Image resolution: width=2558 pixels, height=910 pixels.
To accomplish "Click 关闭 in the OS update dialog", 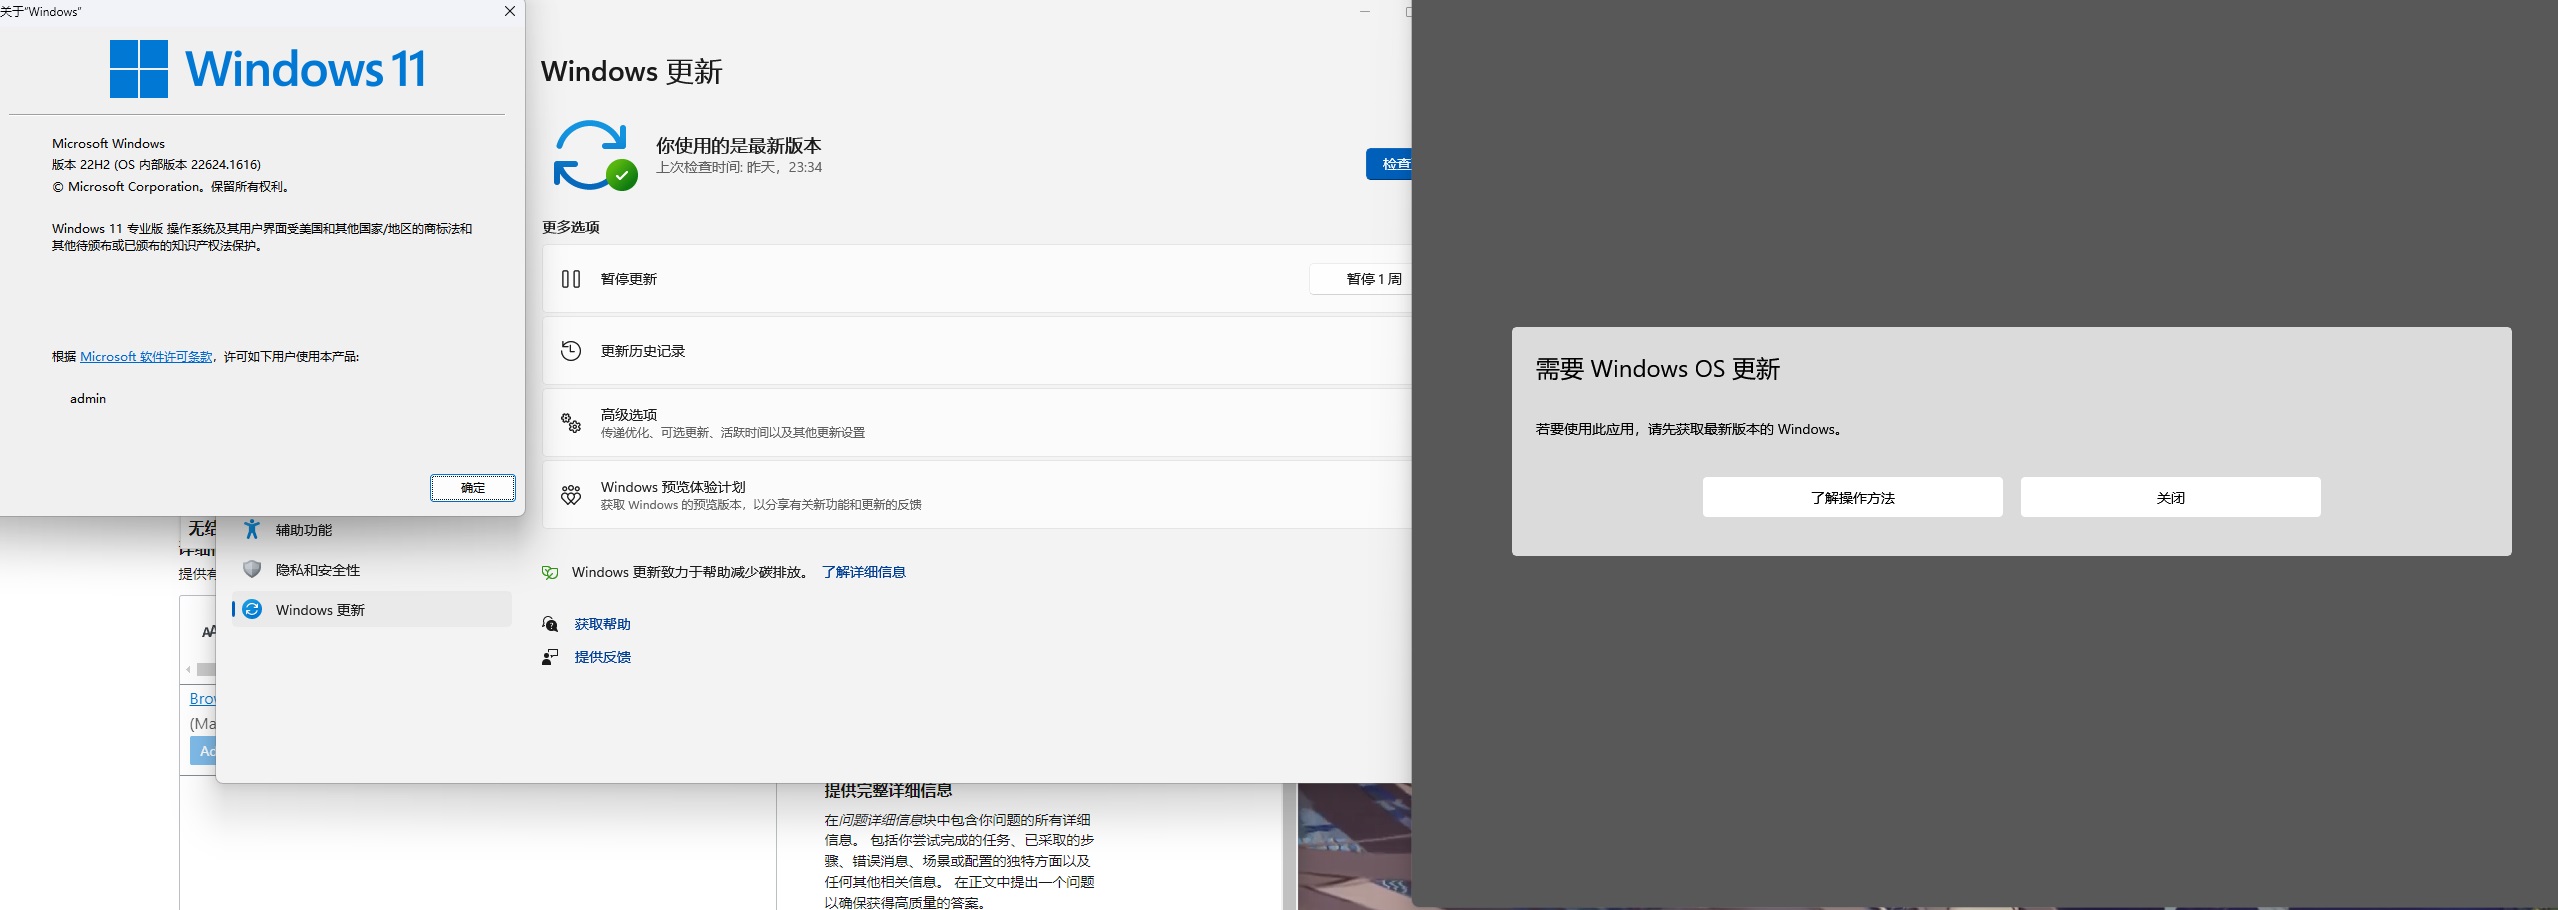I will 2171,497.
